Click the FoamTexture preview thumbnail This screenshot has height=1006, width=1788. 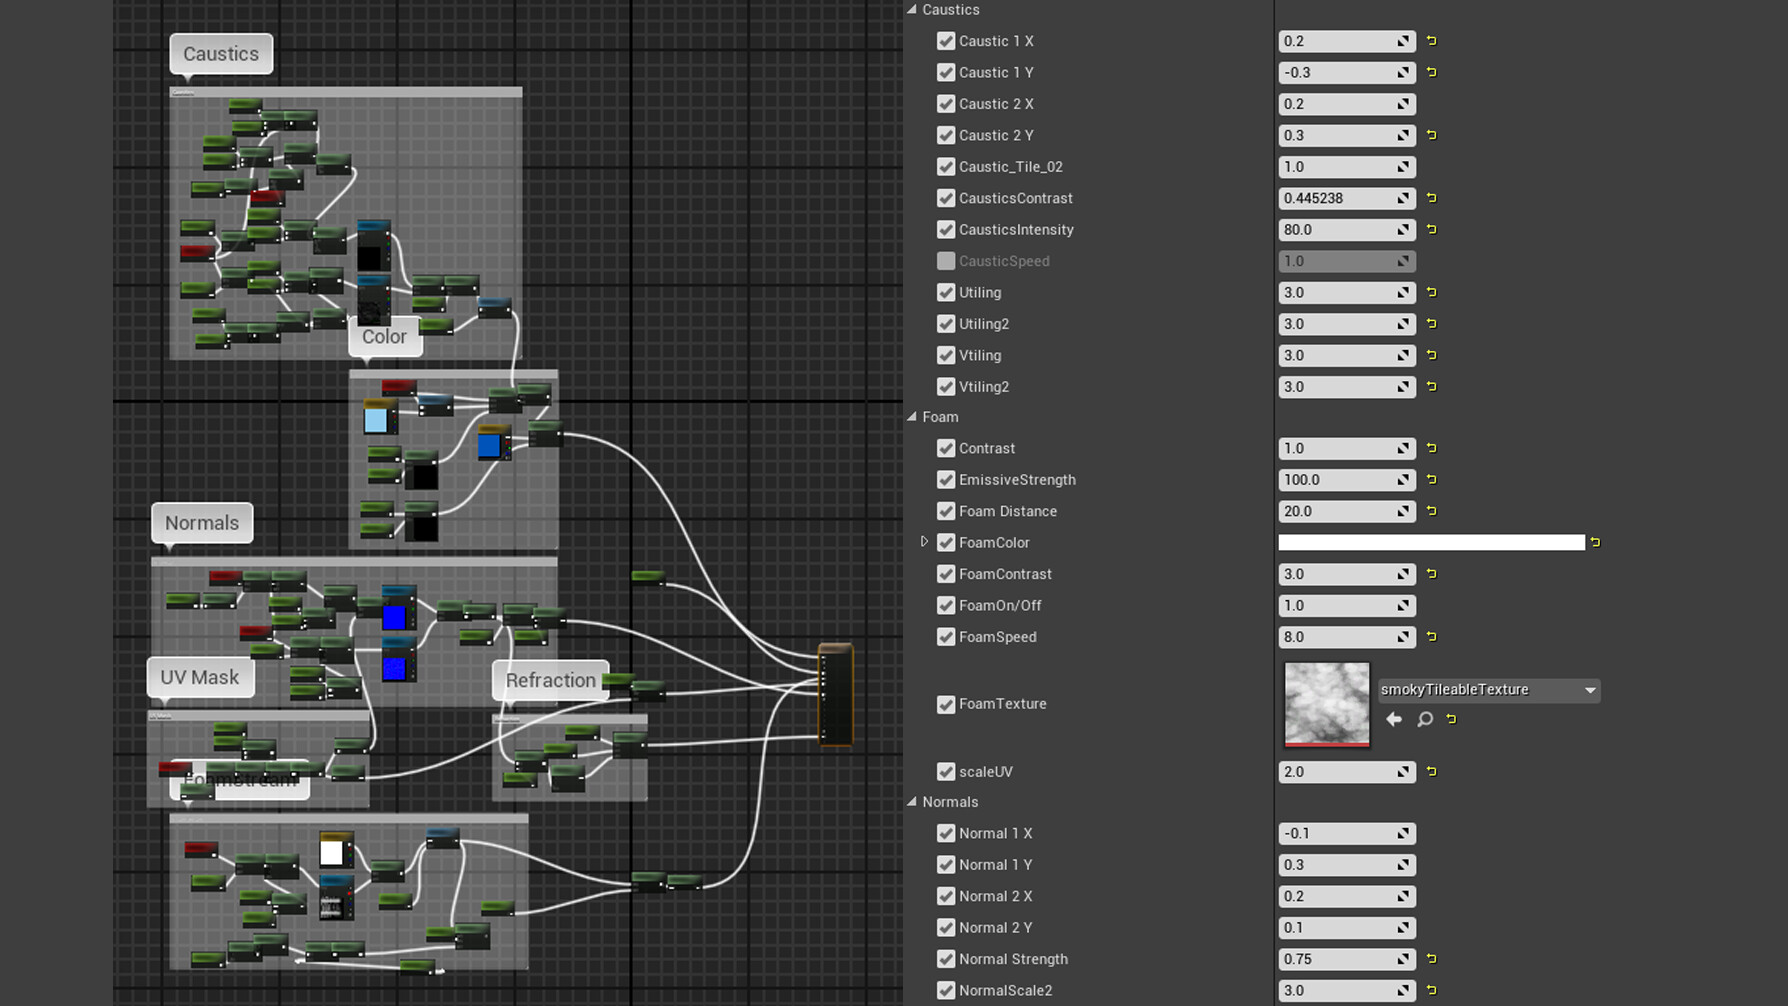[x=1326, y=704]
